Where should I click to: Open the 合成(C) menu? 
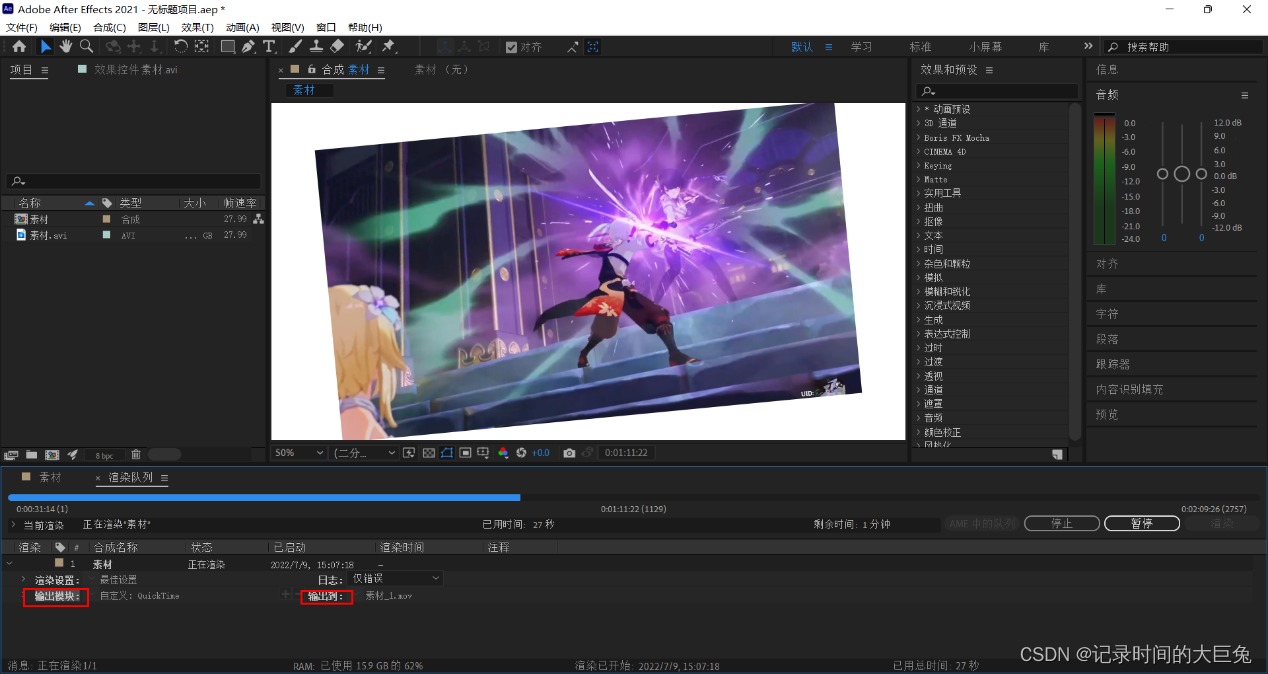pyautogui.click(x=109, y=27)
